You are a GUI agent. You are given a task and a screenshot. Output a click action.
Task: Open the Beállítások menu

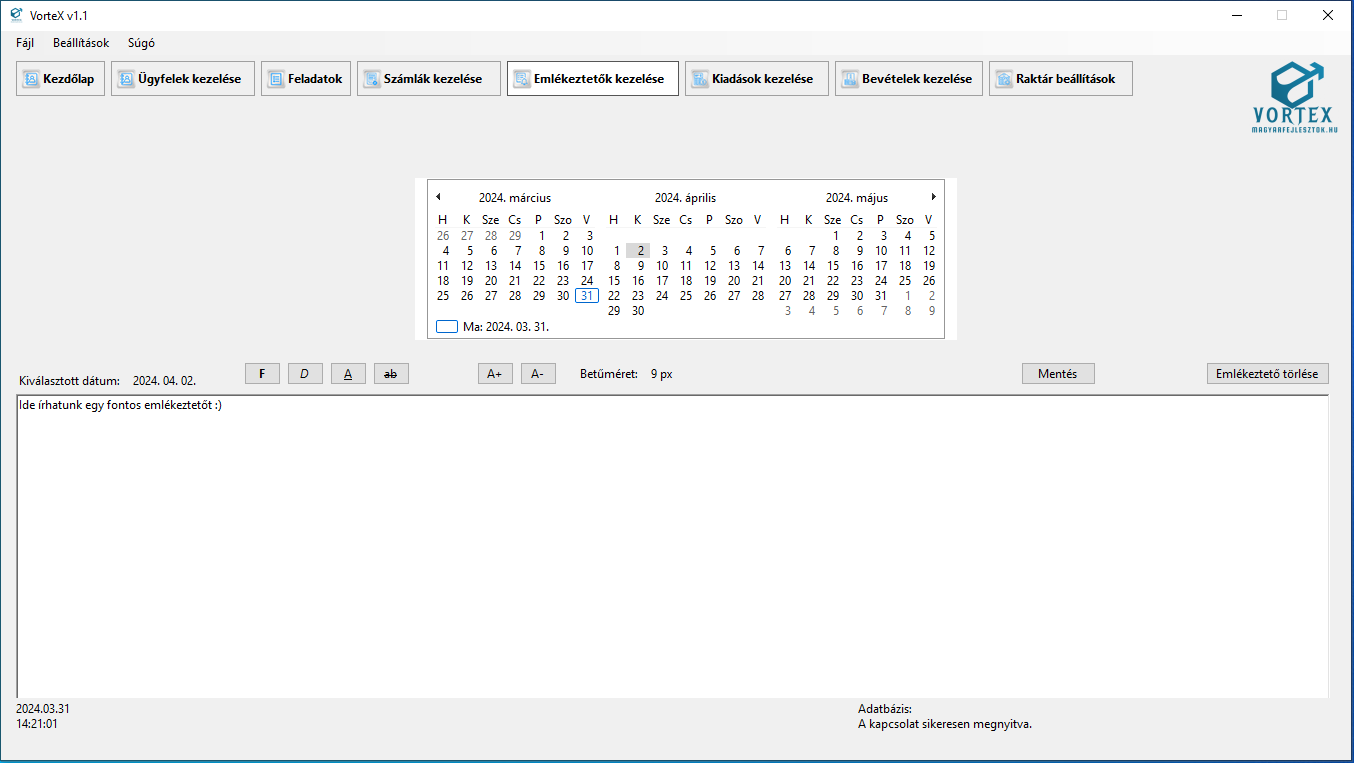(x=81, y=43)
